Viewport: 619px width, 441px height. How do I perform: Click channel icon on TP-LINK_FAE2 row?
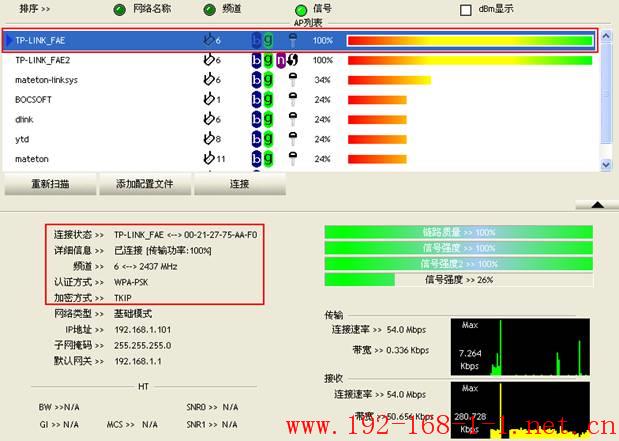click(209, 60)
